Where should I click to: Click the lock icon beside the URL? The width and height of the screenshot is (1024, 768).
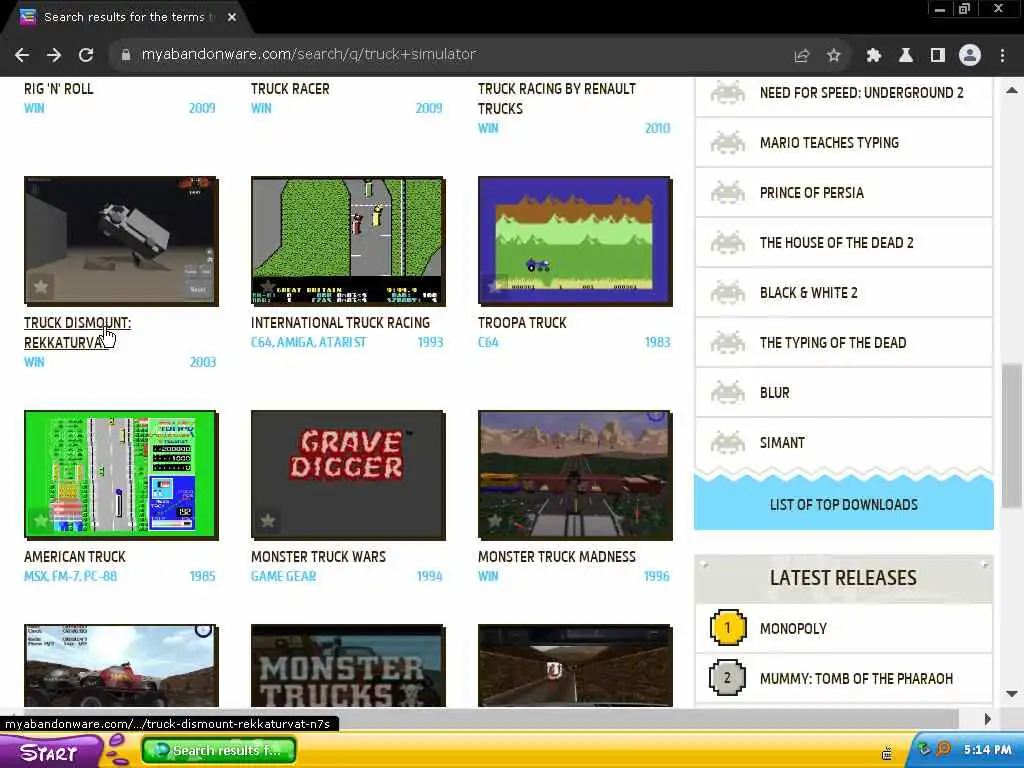coord(126,55)
